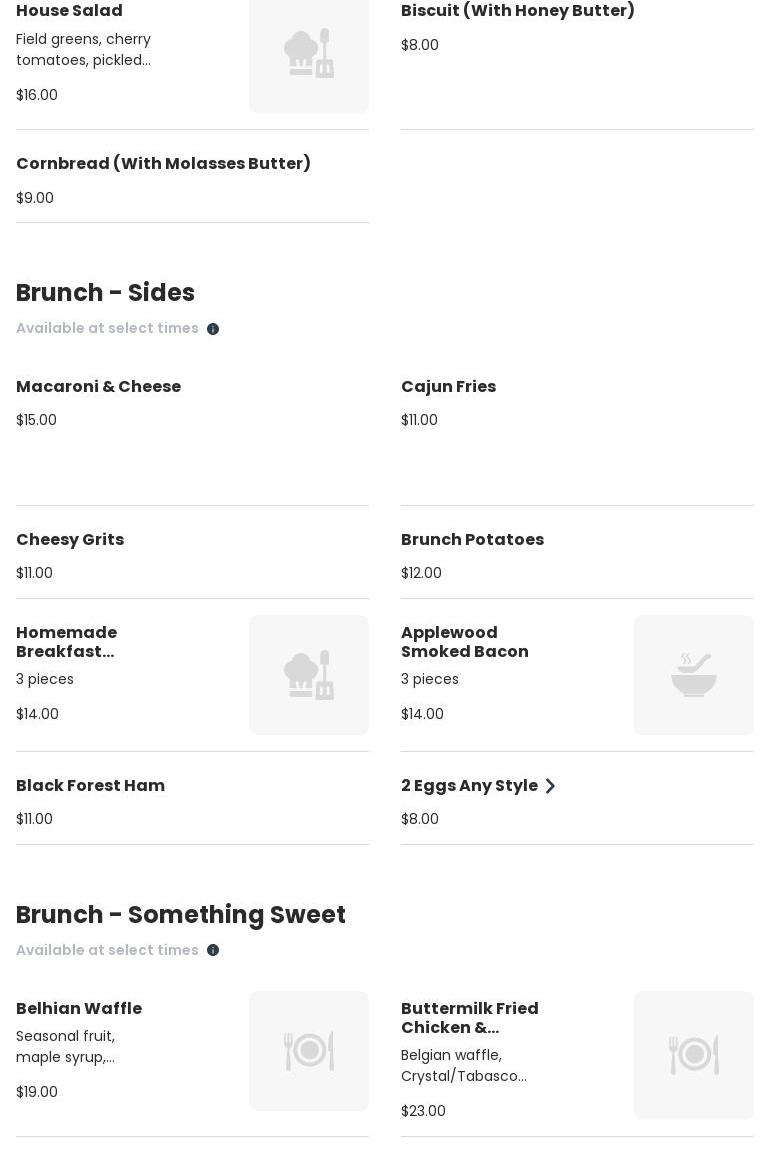Click the Brunch - Sides heading
This screenshot has height=1151, width=770.
tap(105, 293)
